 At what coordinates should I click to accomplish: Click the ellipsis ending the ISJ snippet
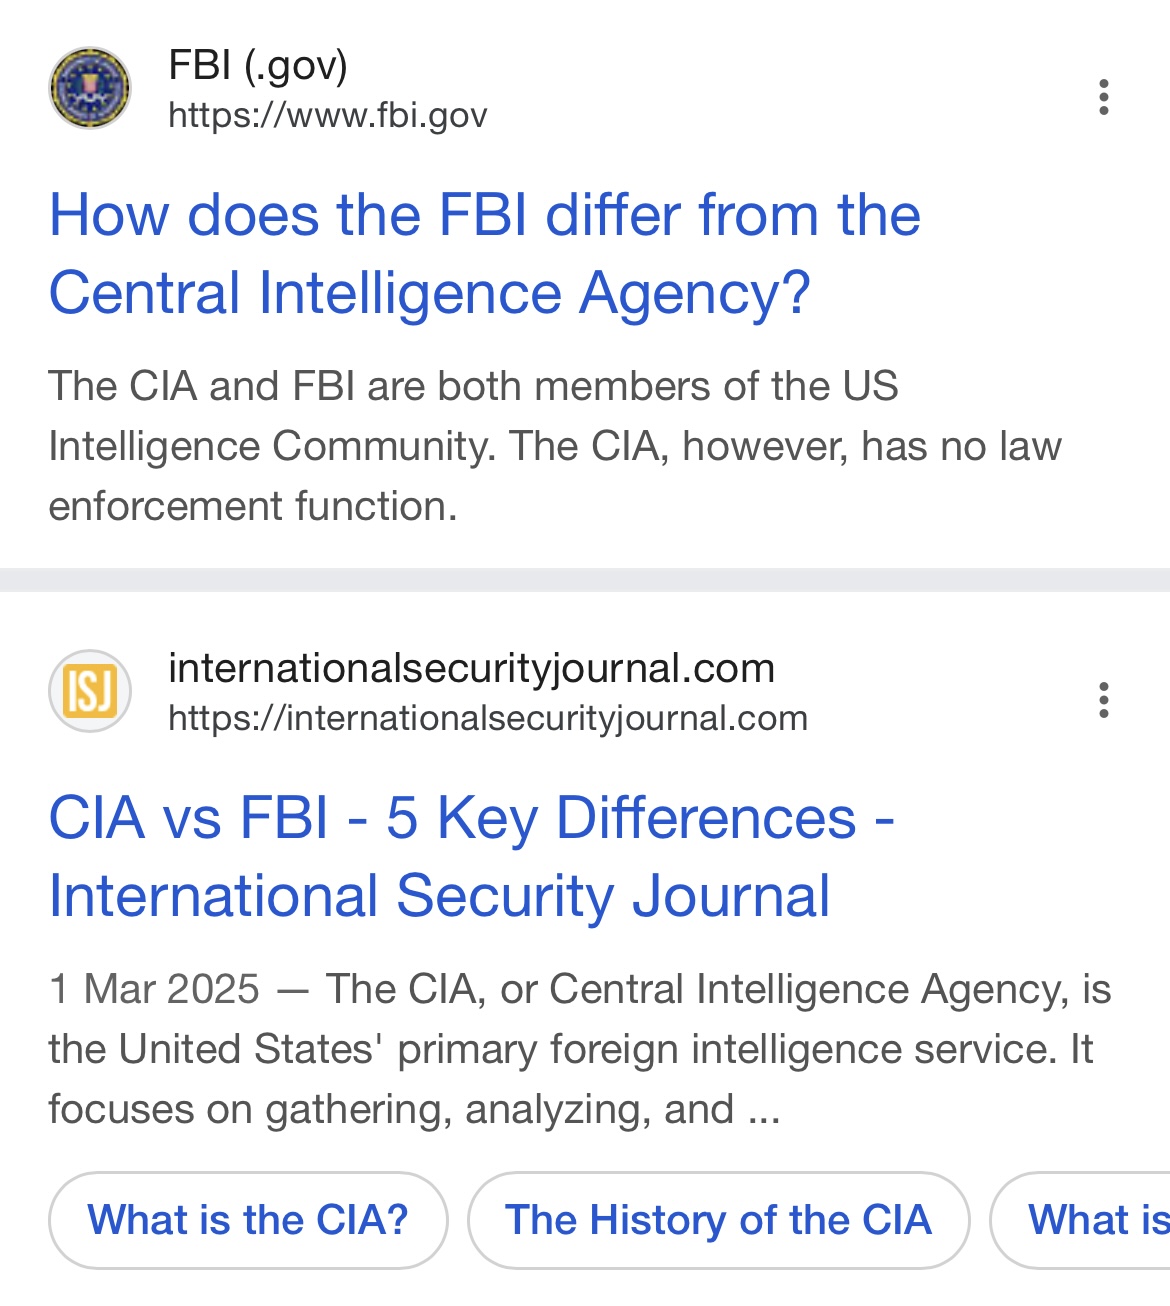pos(764,1112)
